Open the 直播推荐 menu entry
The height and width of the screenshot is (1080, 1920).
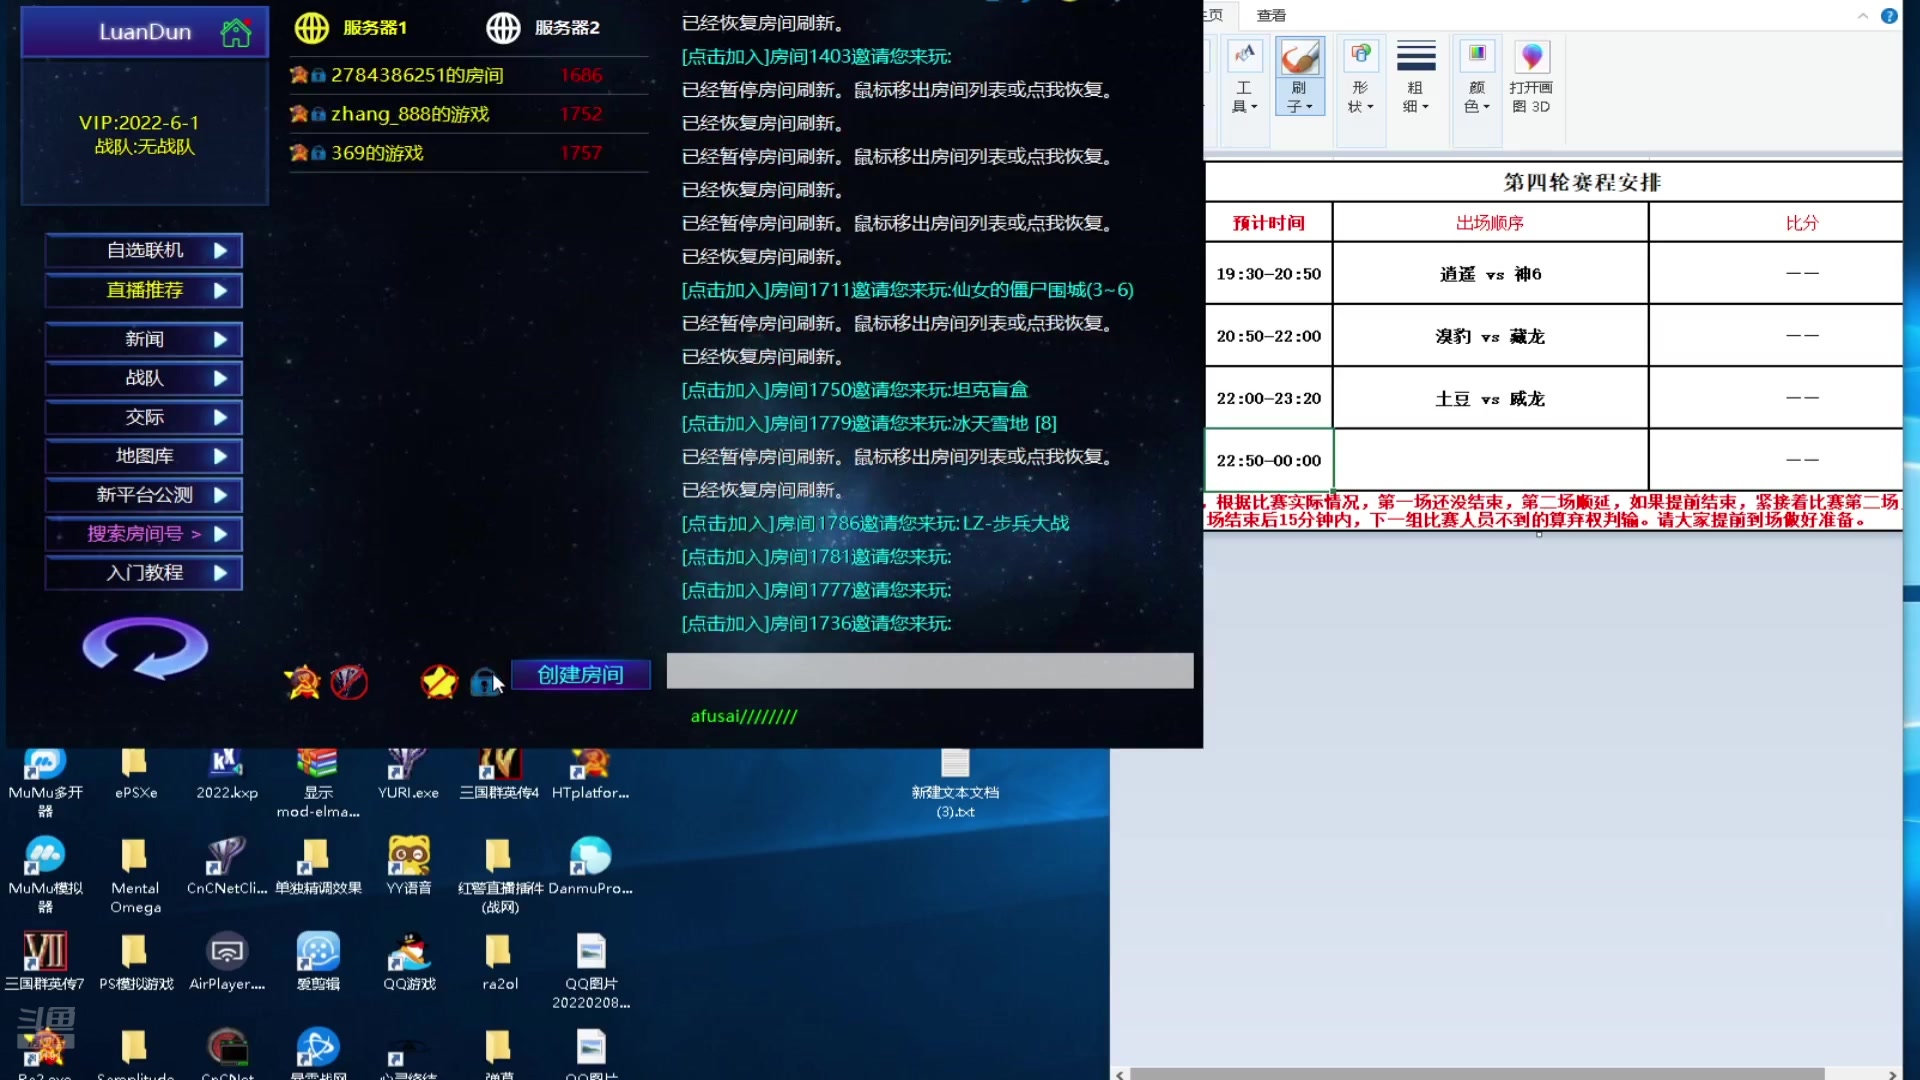pyautogui.click(x=144, y=291)
